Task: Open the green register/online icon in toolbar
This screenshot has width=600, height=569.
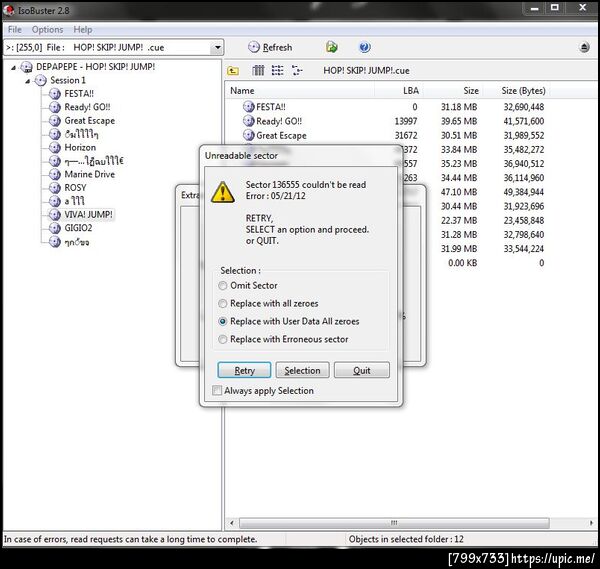Action: [332, 47]
